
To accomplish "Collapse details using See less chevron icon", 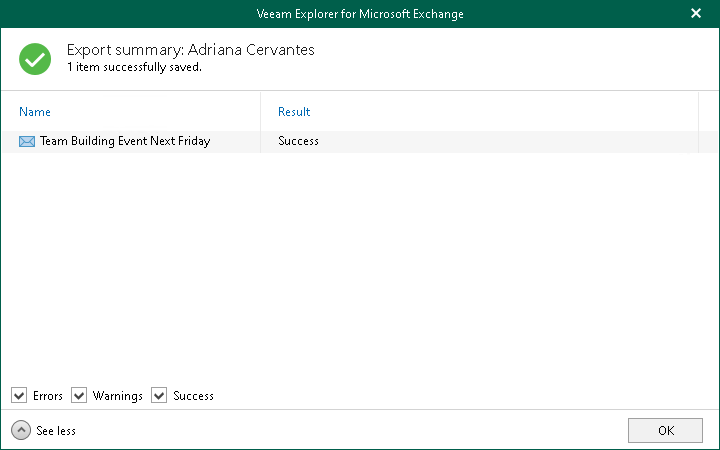I will (x=20, y=430).
